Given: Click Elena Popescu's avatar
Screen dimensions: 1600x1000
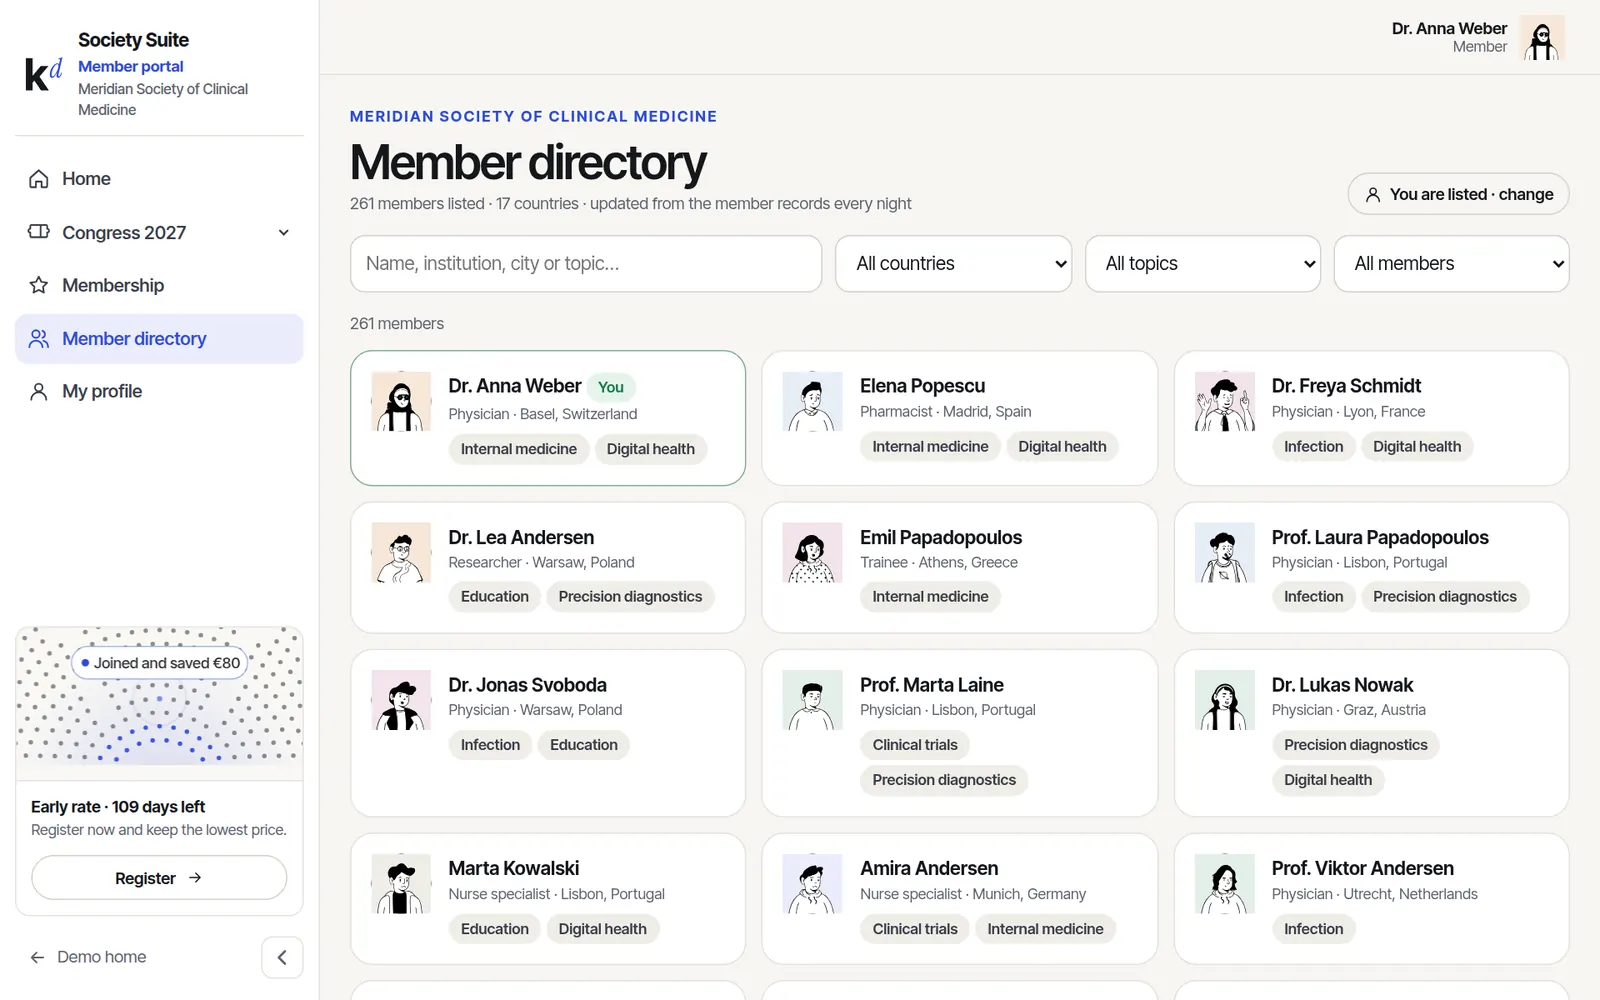Looking at the screenshot, I should (812, 401).
